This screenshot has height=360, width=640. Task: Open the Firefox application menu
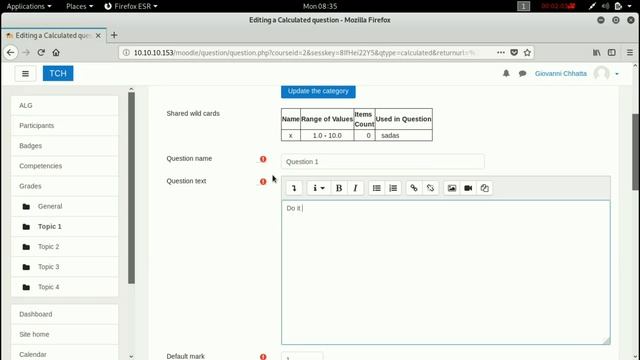point(630,52)
